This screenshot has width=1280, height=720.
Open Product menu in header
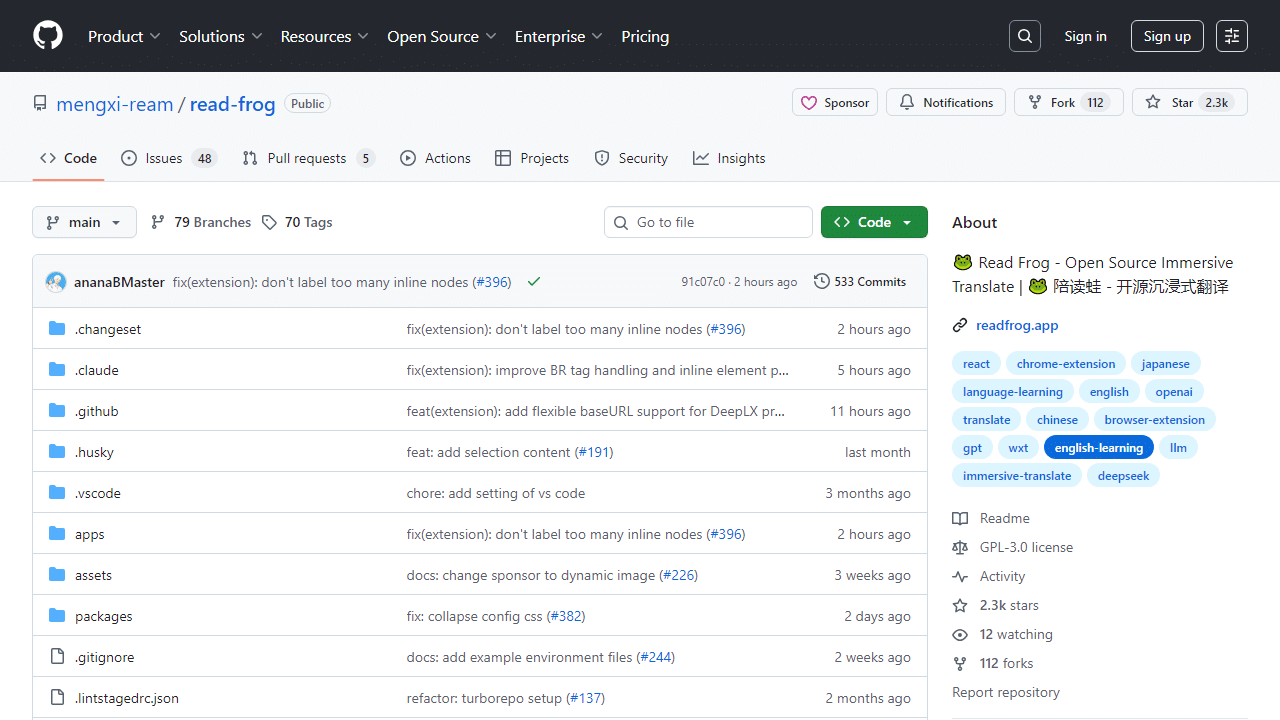tap(124, 36)
